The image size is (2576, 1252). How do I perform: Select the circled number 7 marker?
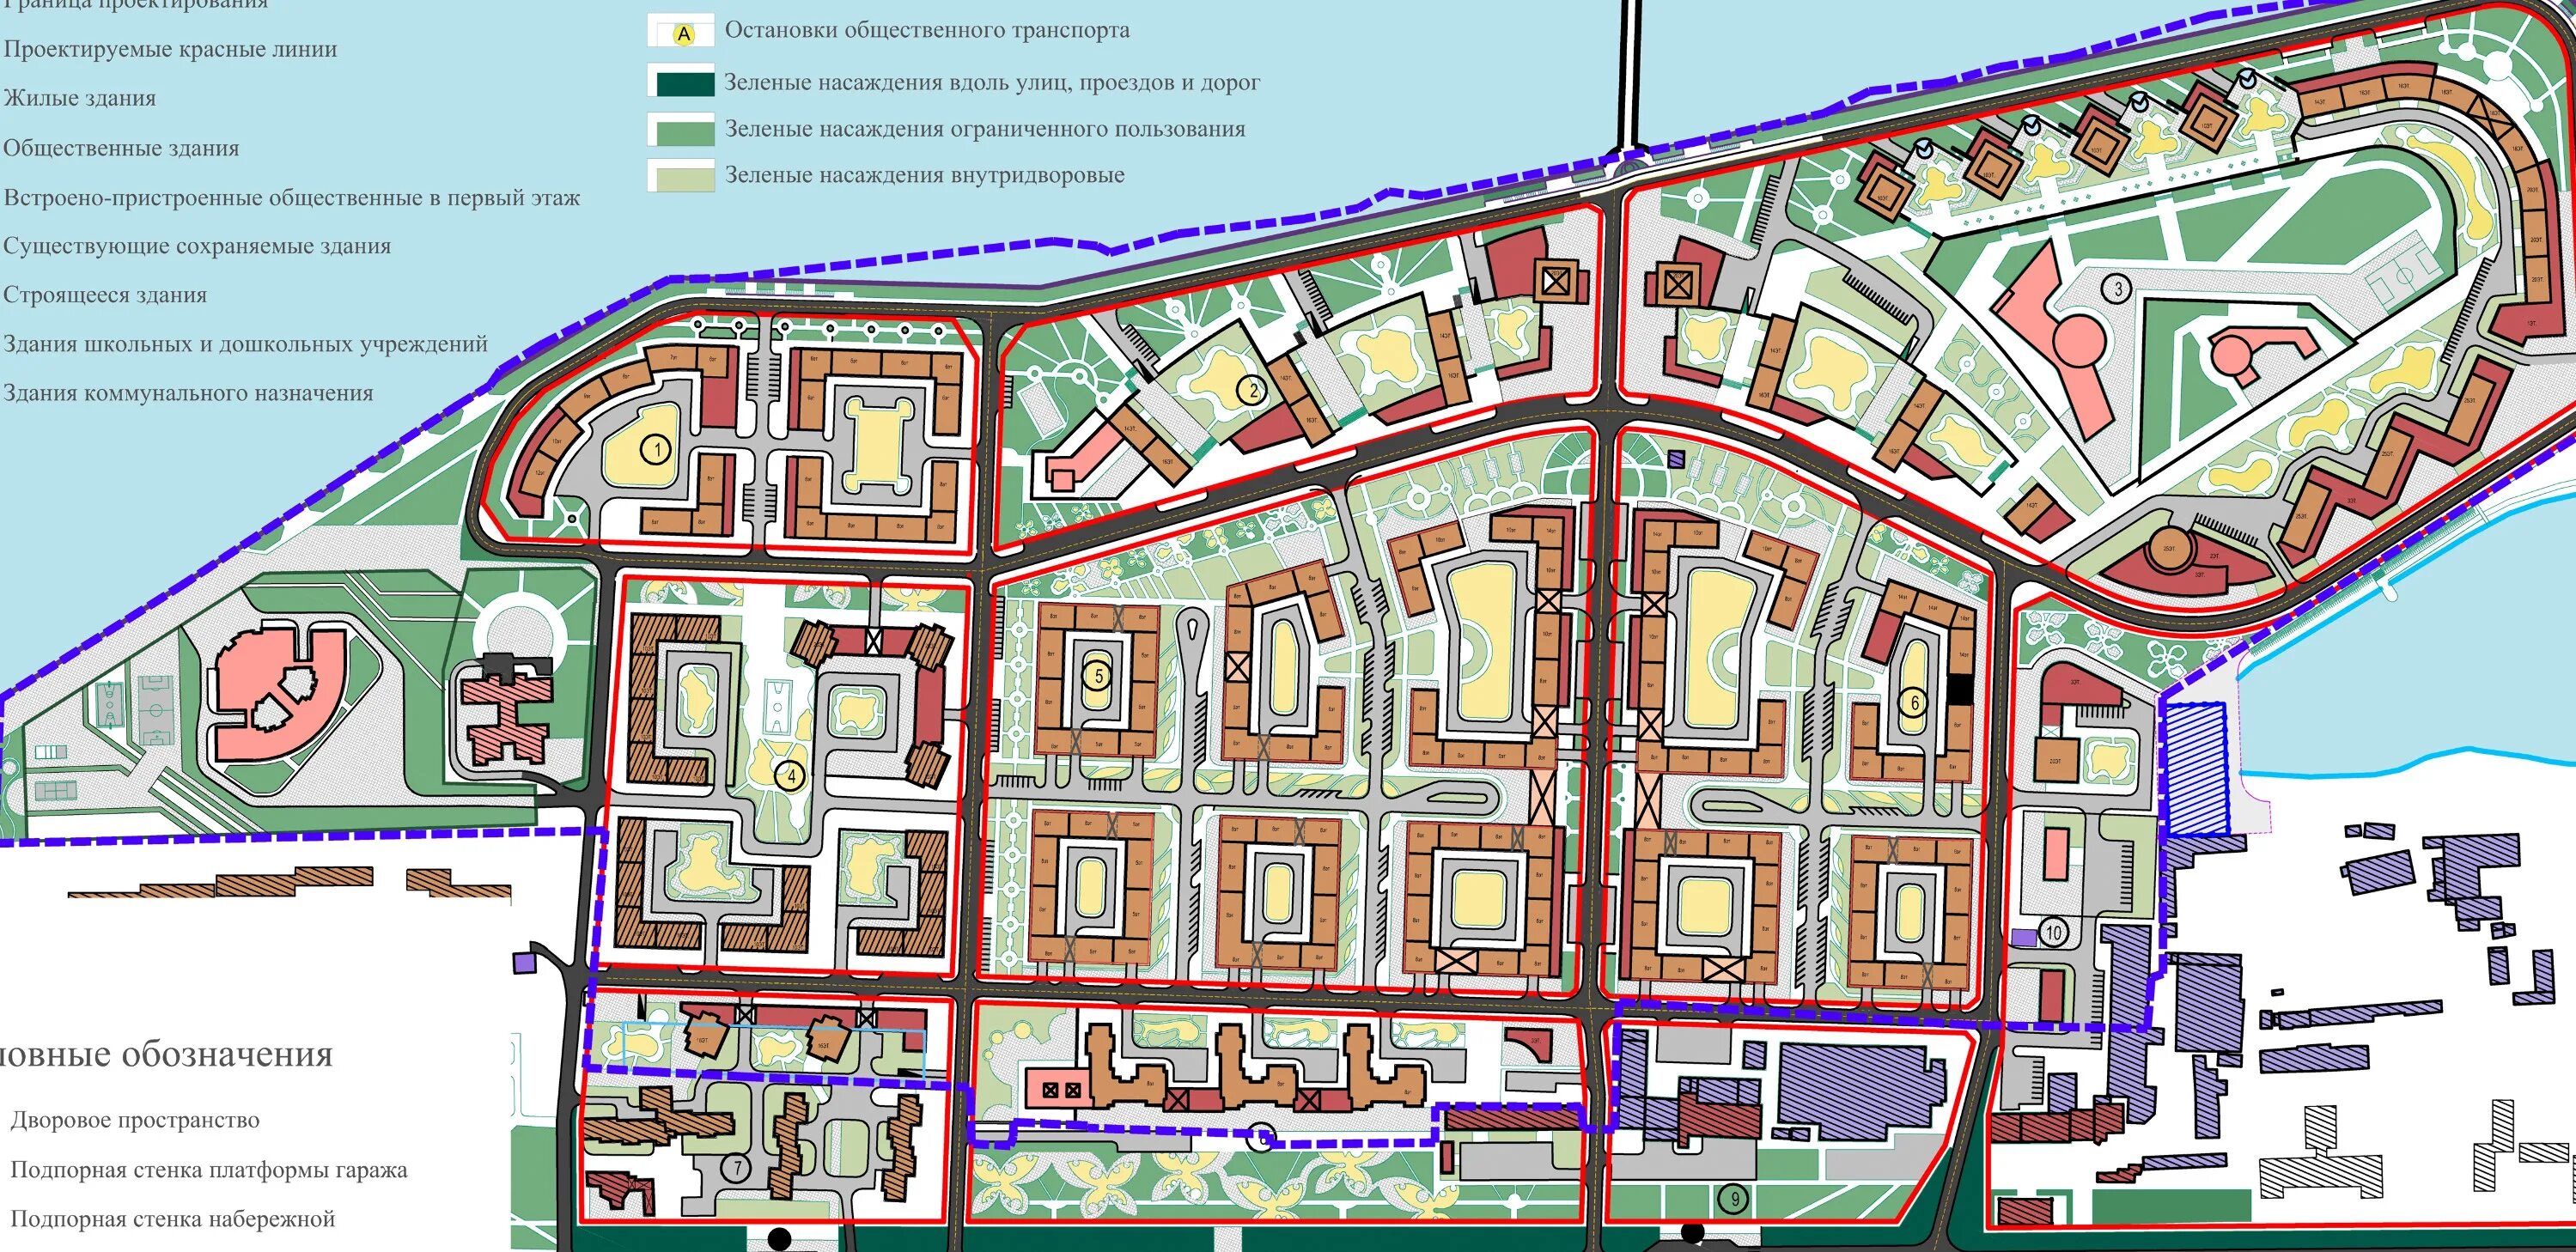click(x=737, y=1167)
